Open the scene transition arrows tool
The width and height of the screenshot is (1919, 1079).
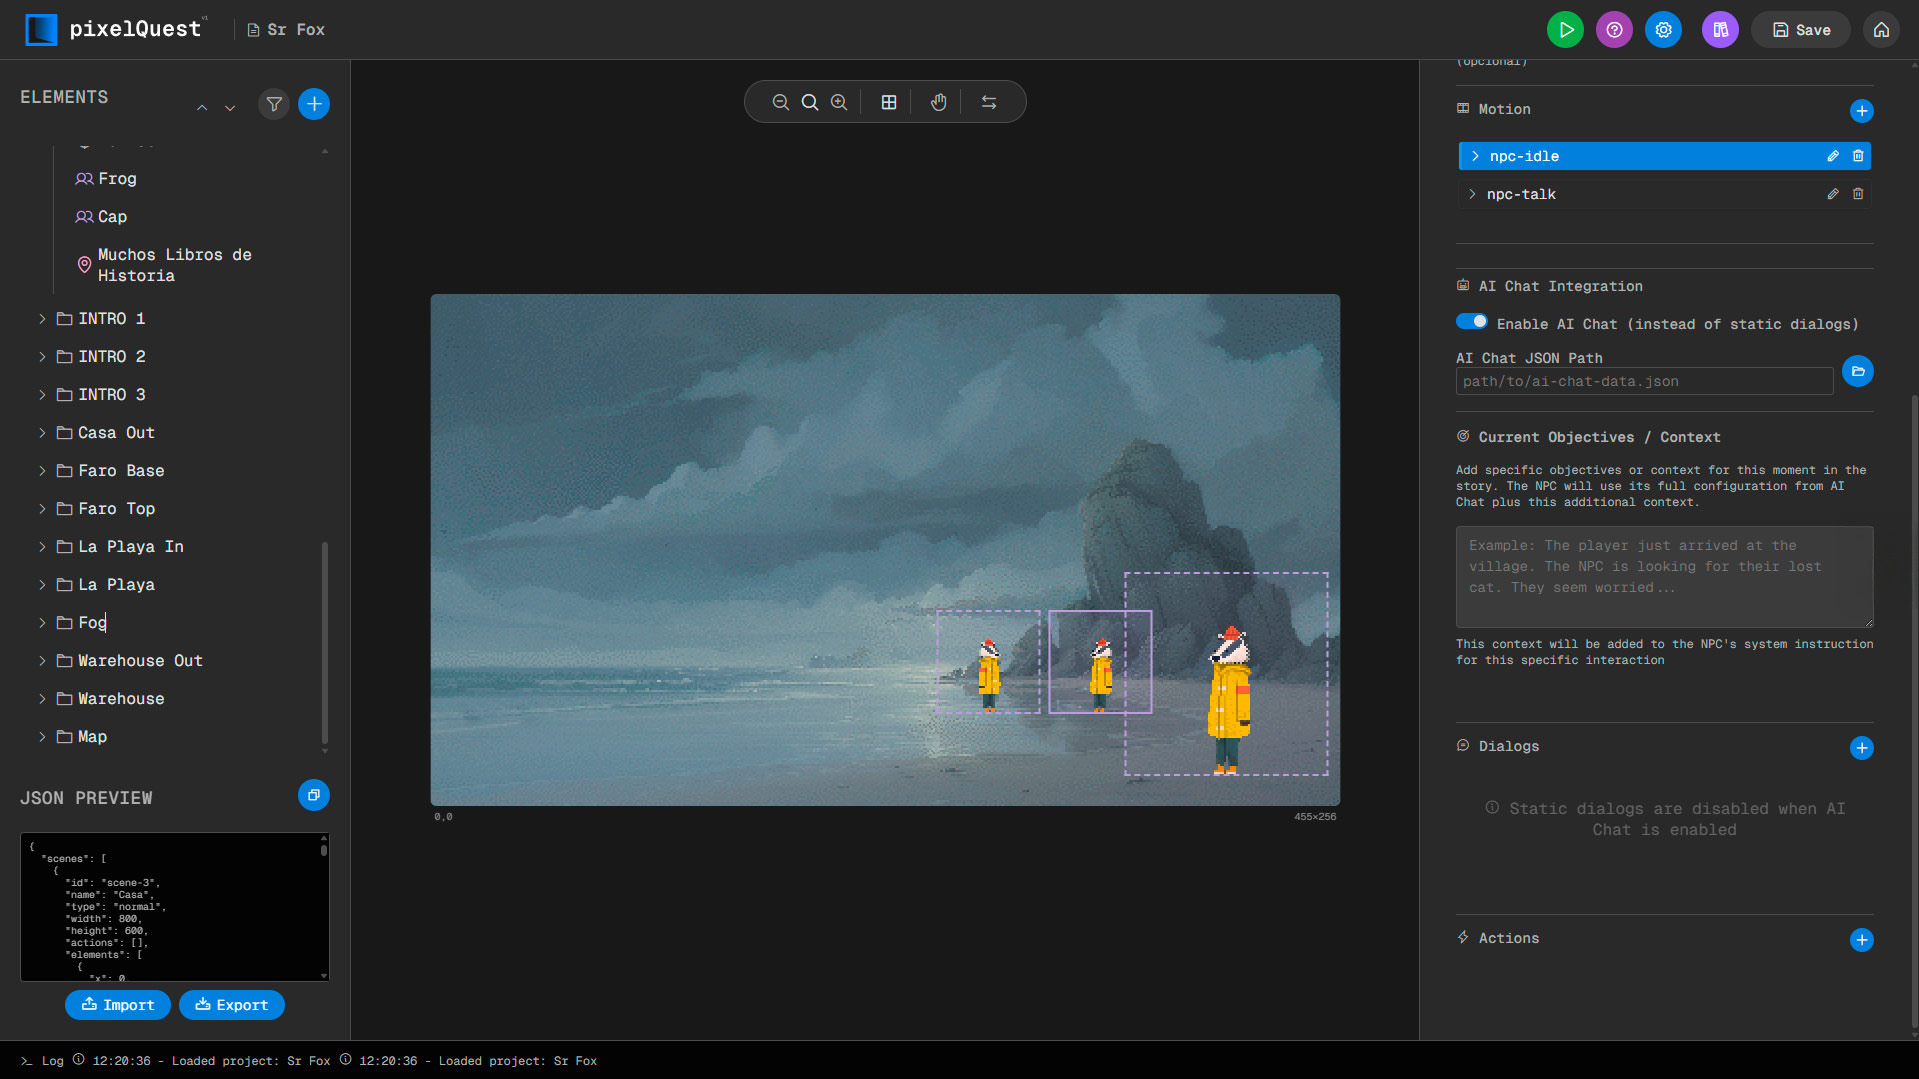coord(988,101)
